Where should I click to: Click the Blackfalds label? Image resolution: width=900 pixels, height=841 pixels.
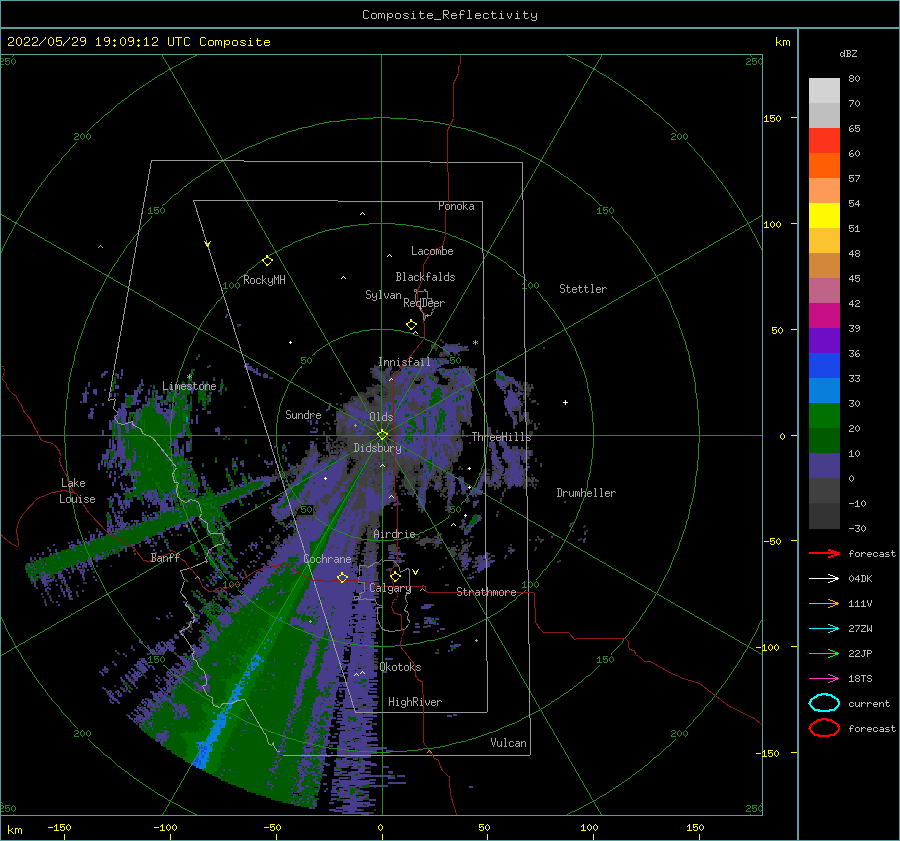pyautogui.click(x=425, y=277)
